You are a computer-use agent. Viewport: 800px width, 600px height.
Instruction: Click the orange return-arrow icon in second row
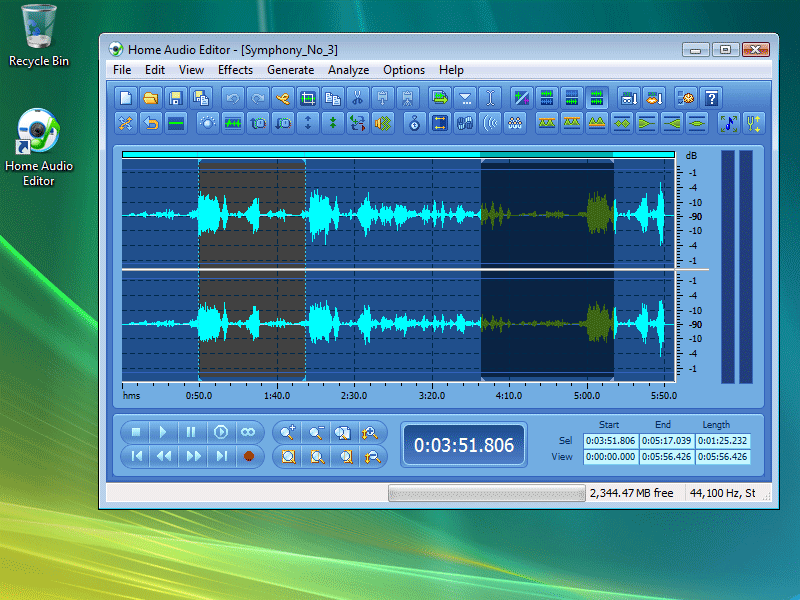tap(151, 123)
